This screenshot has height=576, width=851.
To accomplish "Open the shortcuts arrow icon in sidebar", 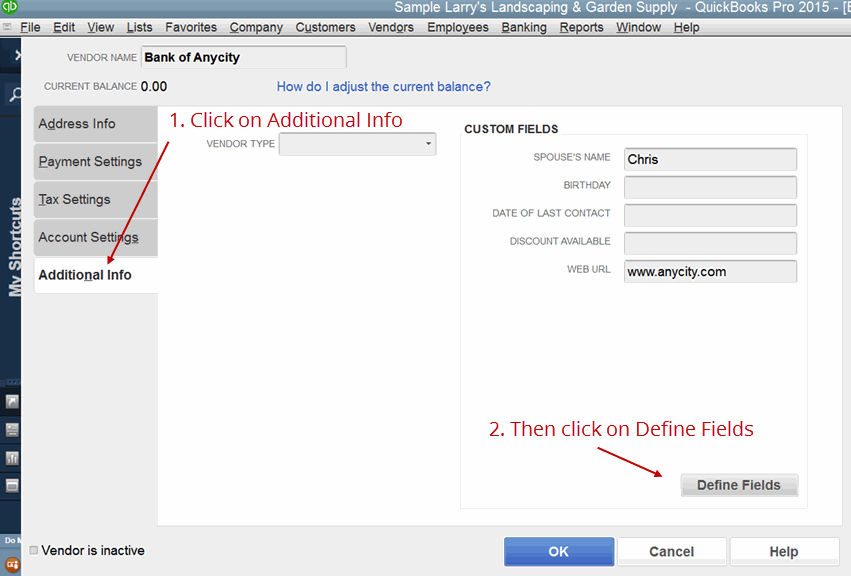I will click(12, 402).
